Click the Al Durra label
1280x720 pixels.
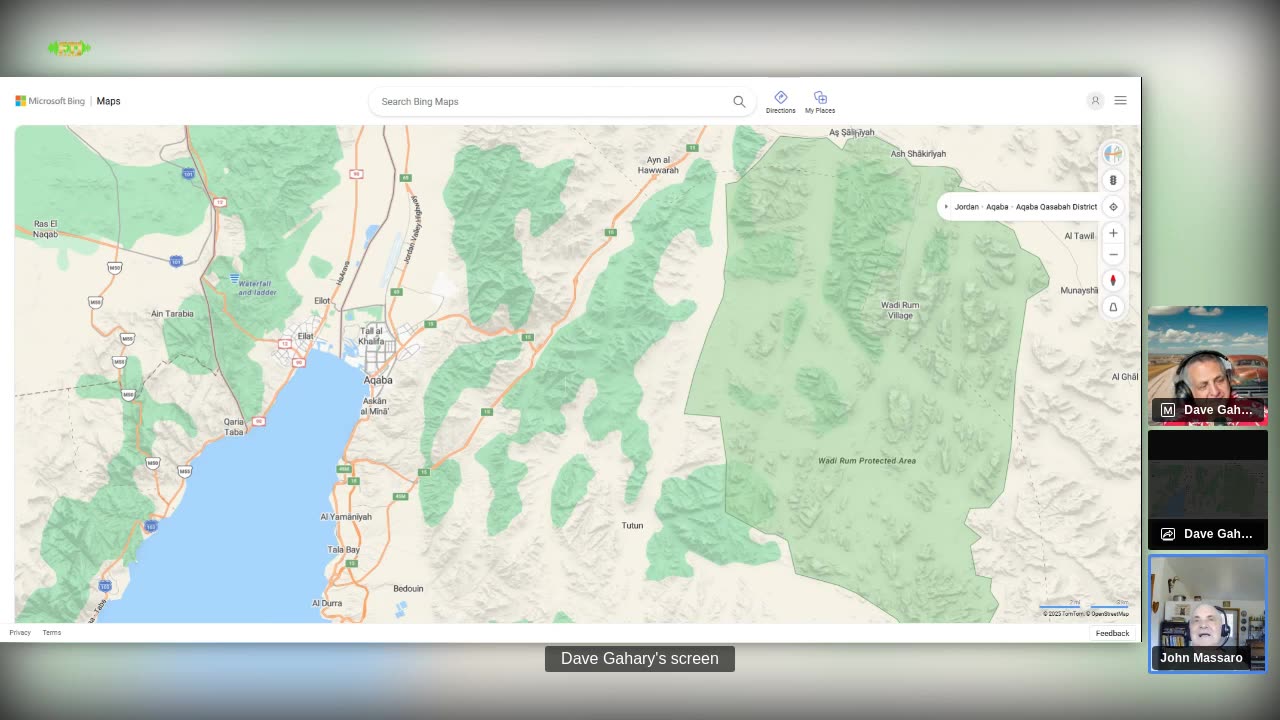[x=327, y=604]
